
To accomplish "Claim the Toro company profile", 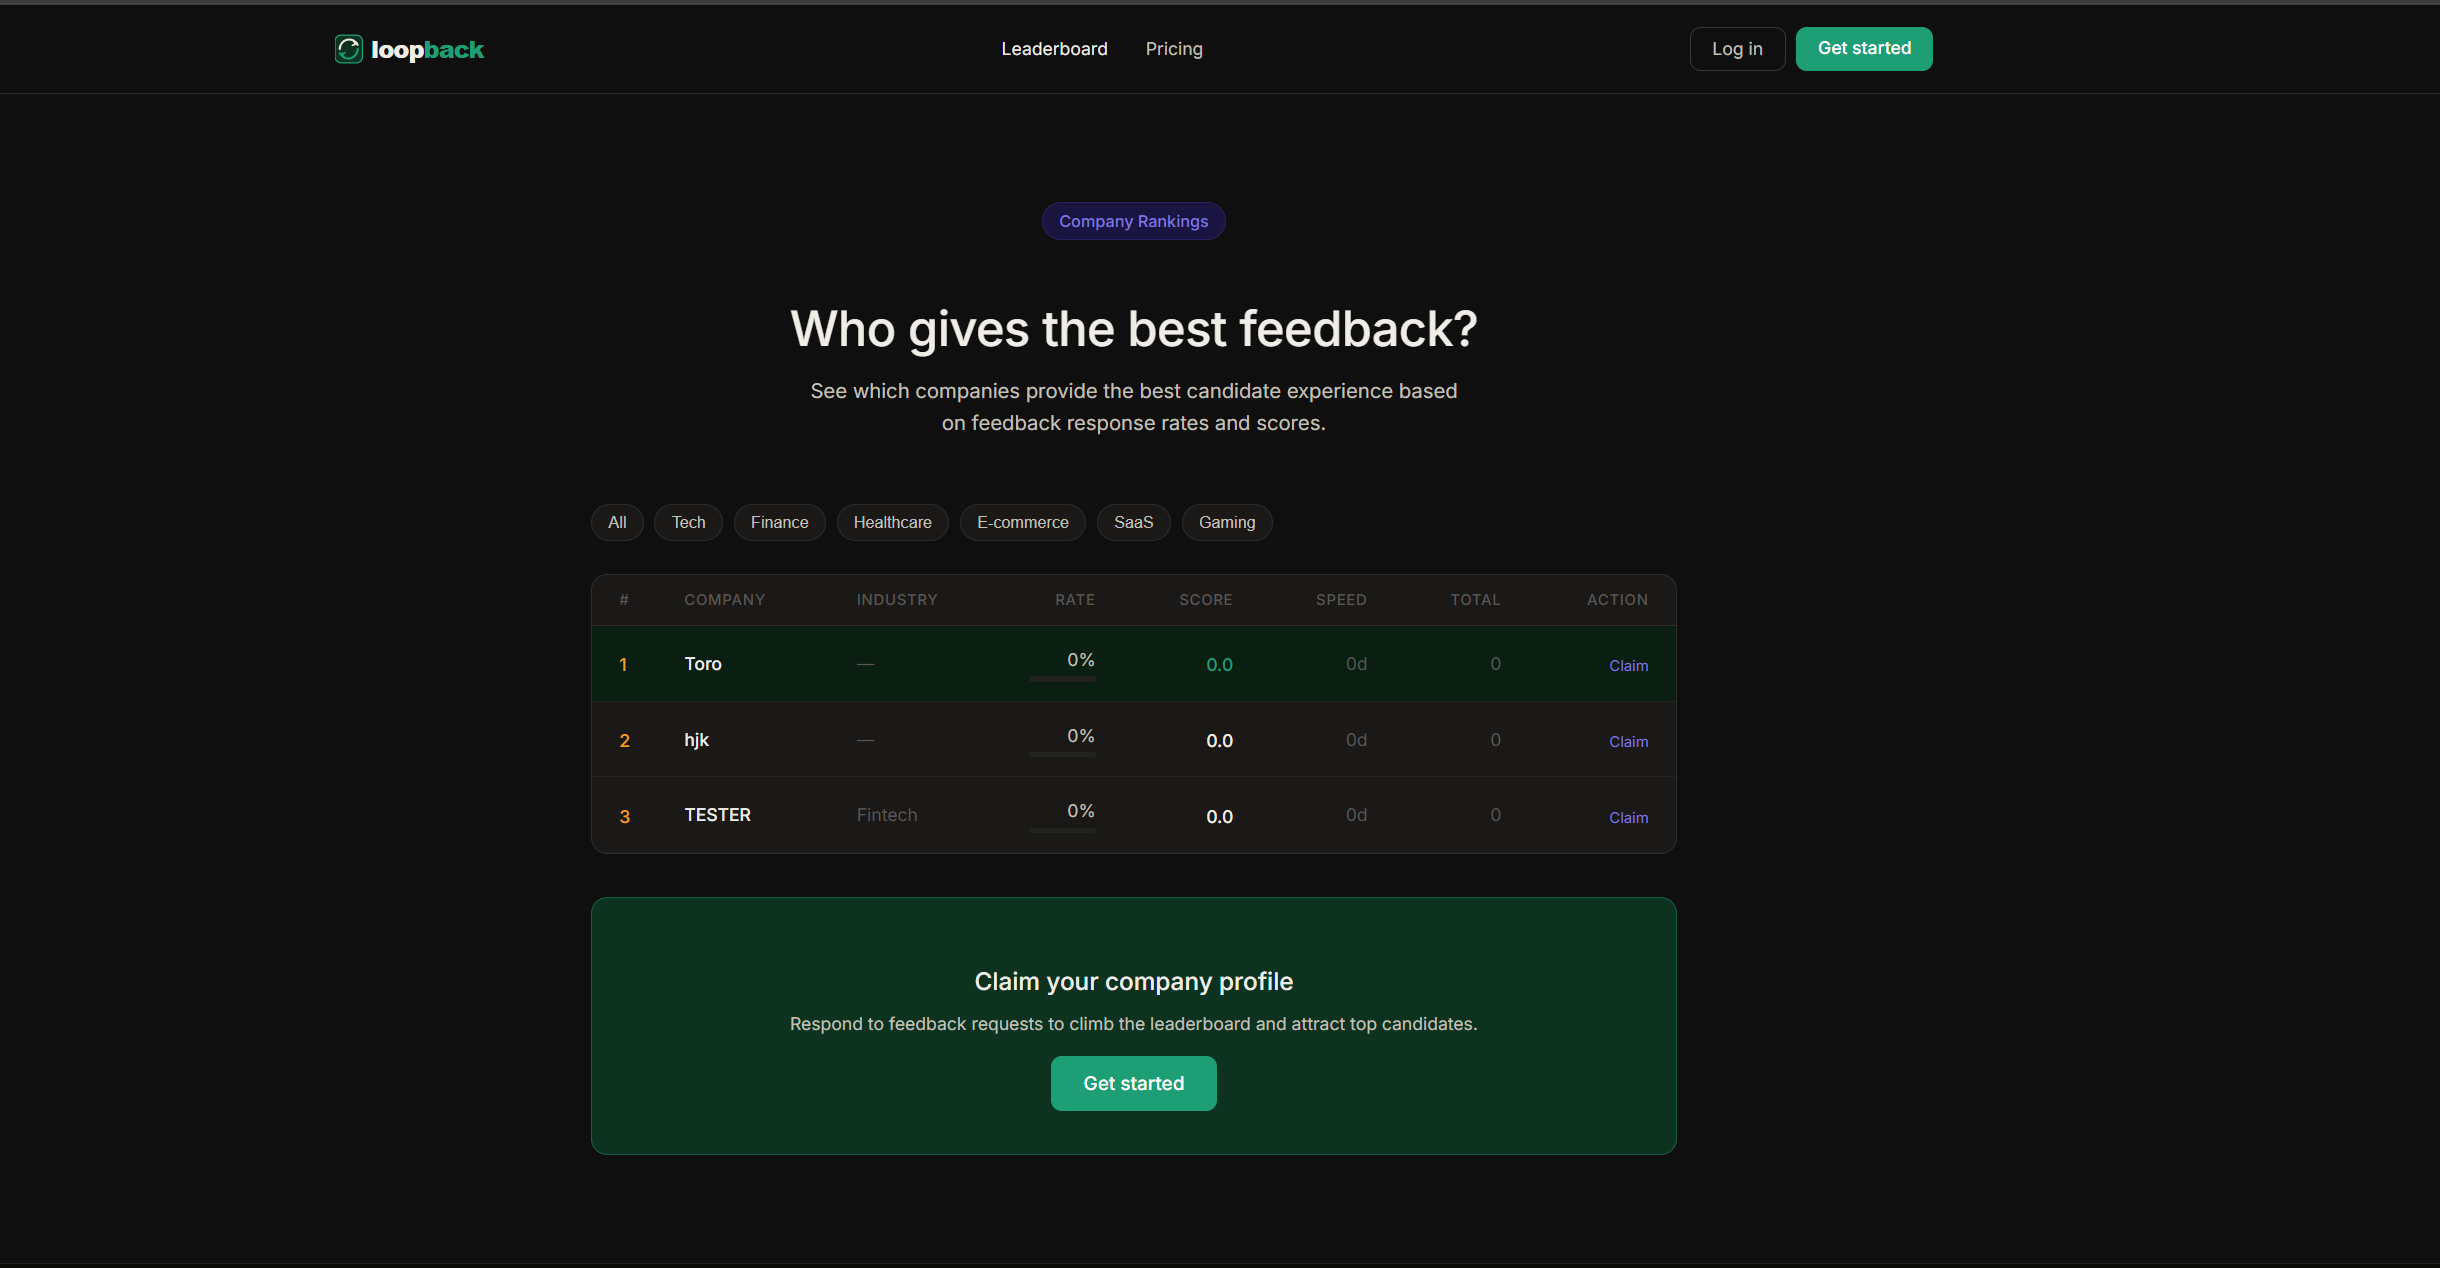I will 1627,665.
